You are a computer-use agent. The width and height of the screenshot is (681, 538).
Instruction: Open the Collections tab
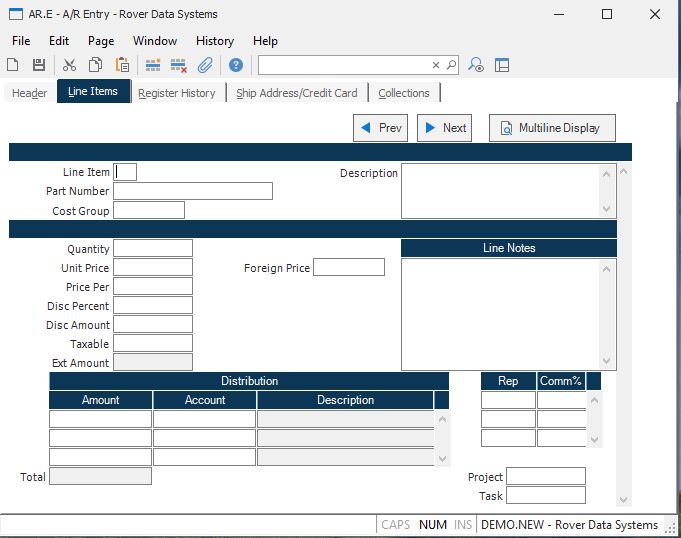pos(404,93)
